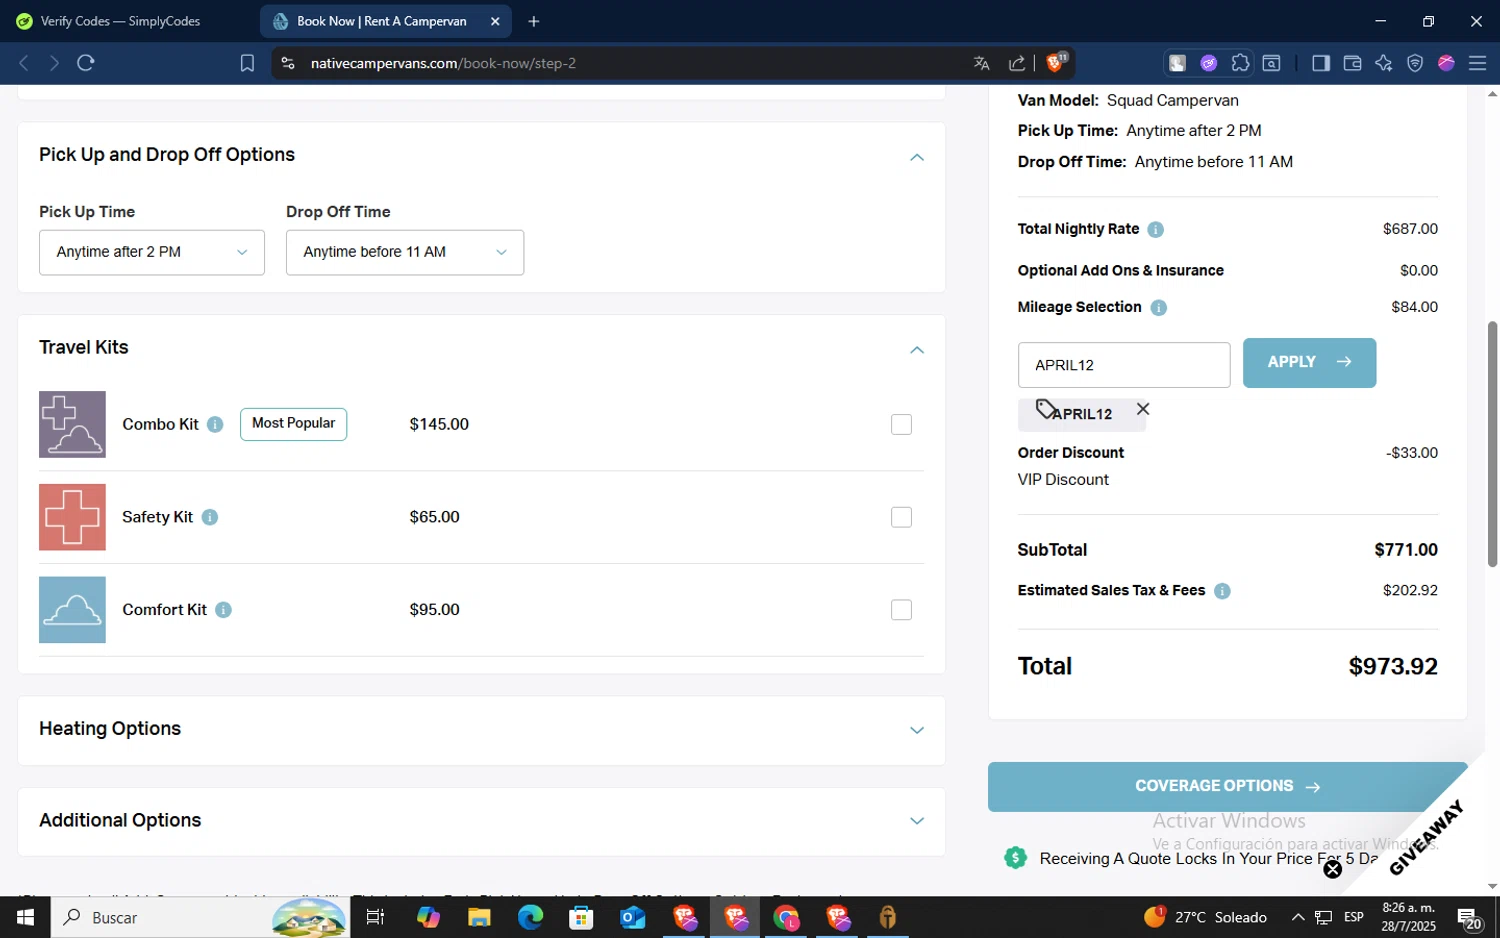This screenshot has height=938, width=1500.
Task: Remove the APRIL12 promo code tag
Action: [1143, 409]
